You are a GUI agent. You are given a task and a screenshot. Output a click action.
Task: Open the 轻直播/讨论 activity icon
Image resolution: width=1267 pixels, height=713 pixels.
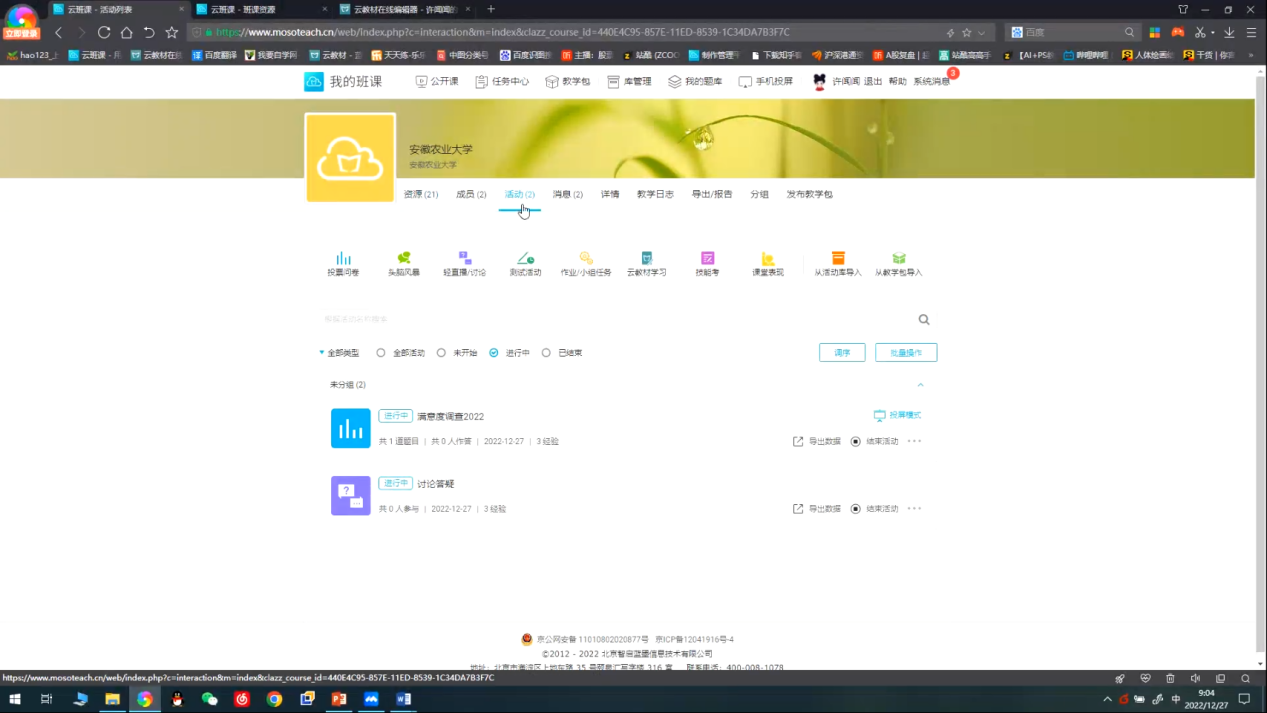[x=465, y=263]
